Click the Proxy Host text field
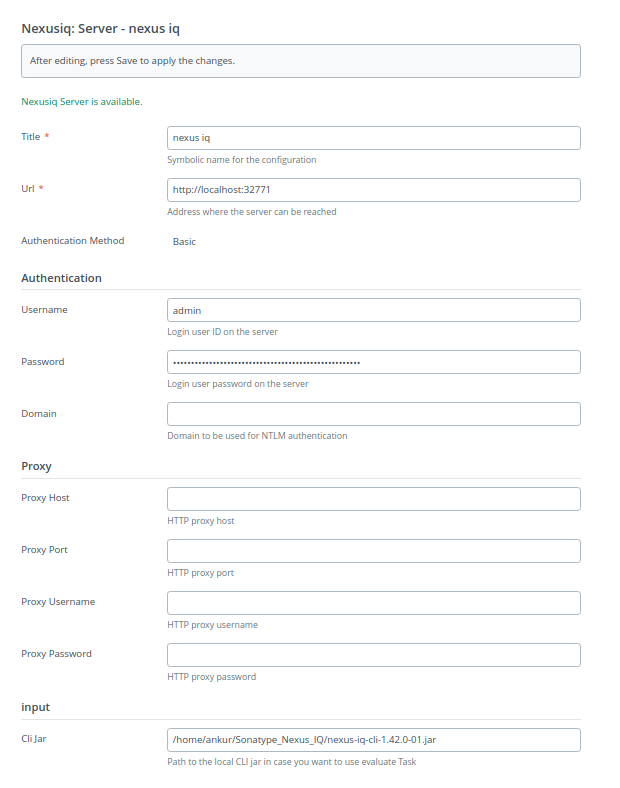The image size is (620, 788). pyautogui.click(x=373, y=499)
